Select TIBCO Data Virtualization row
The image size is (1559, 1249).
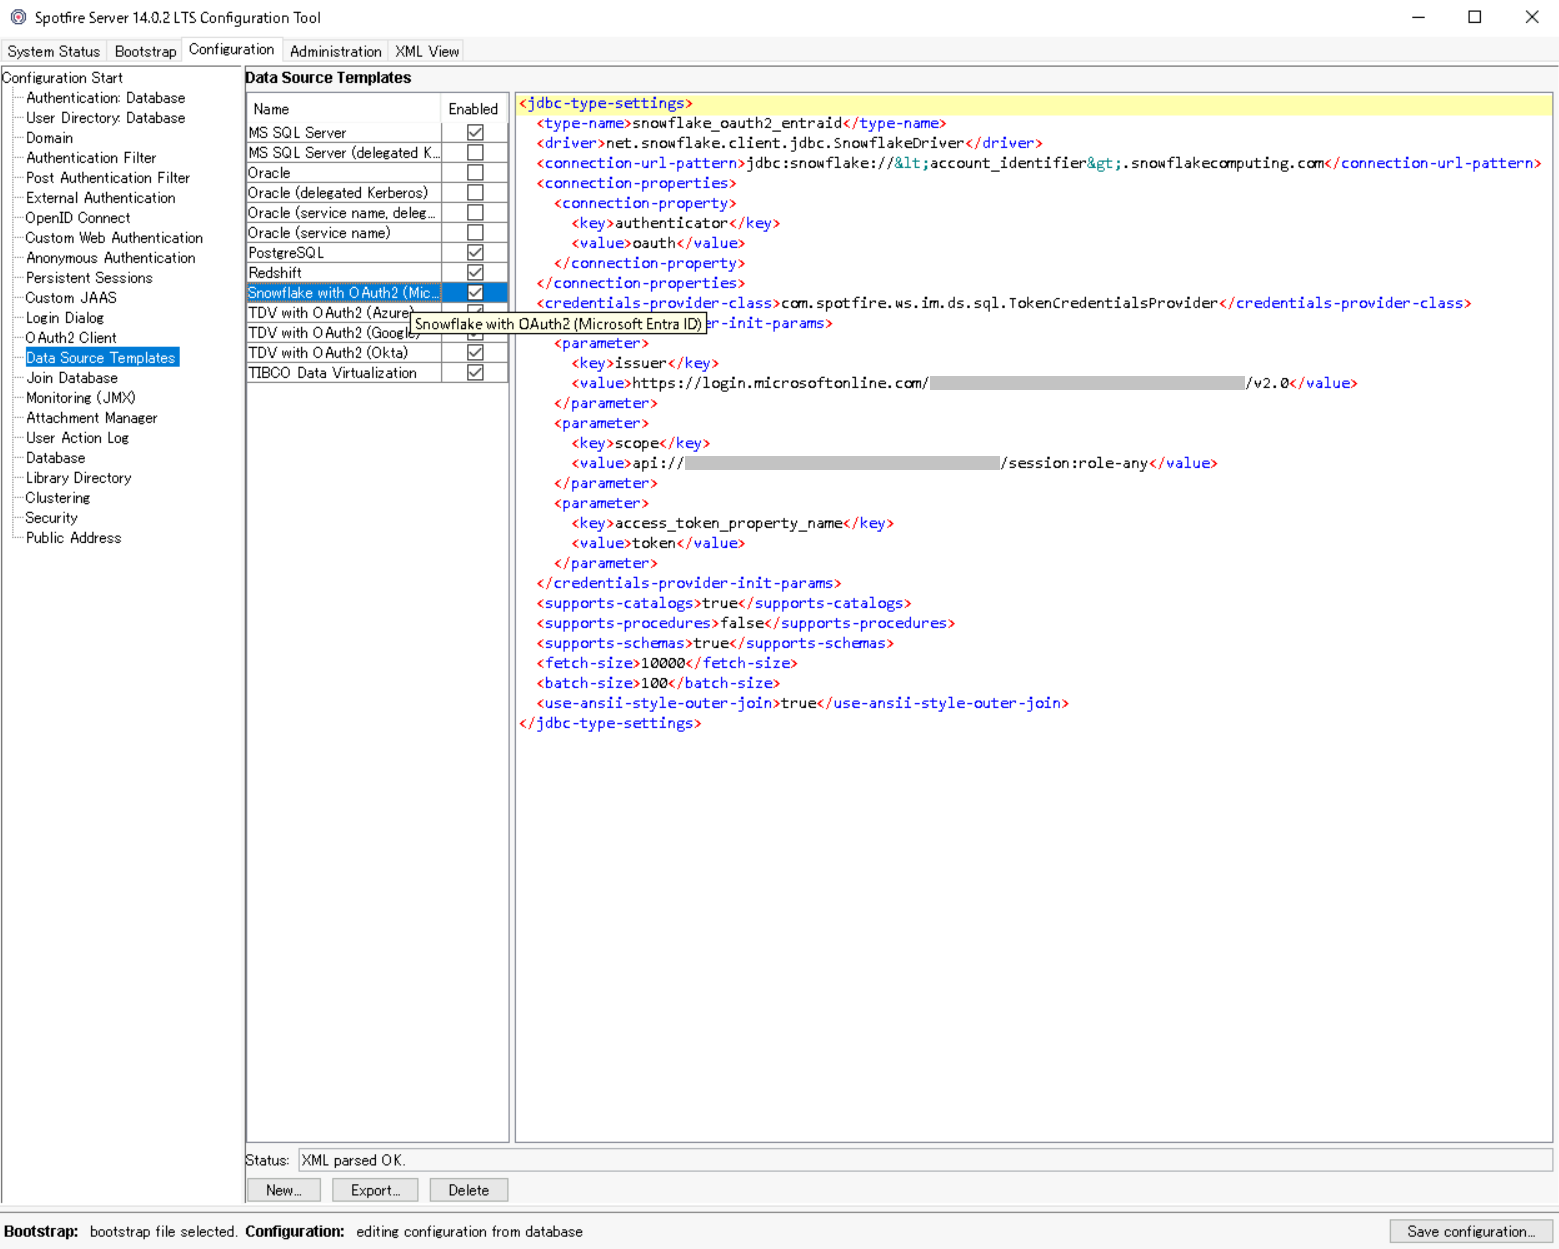pos(343,372)
